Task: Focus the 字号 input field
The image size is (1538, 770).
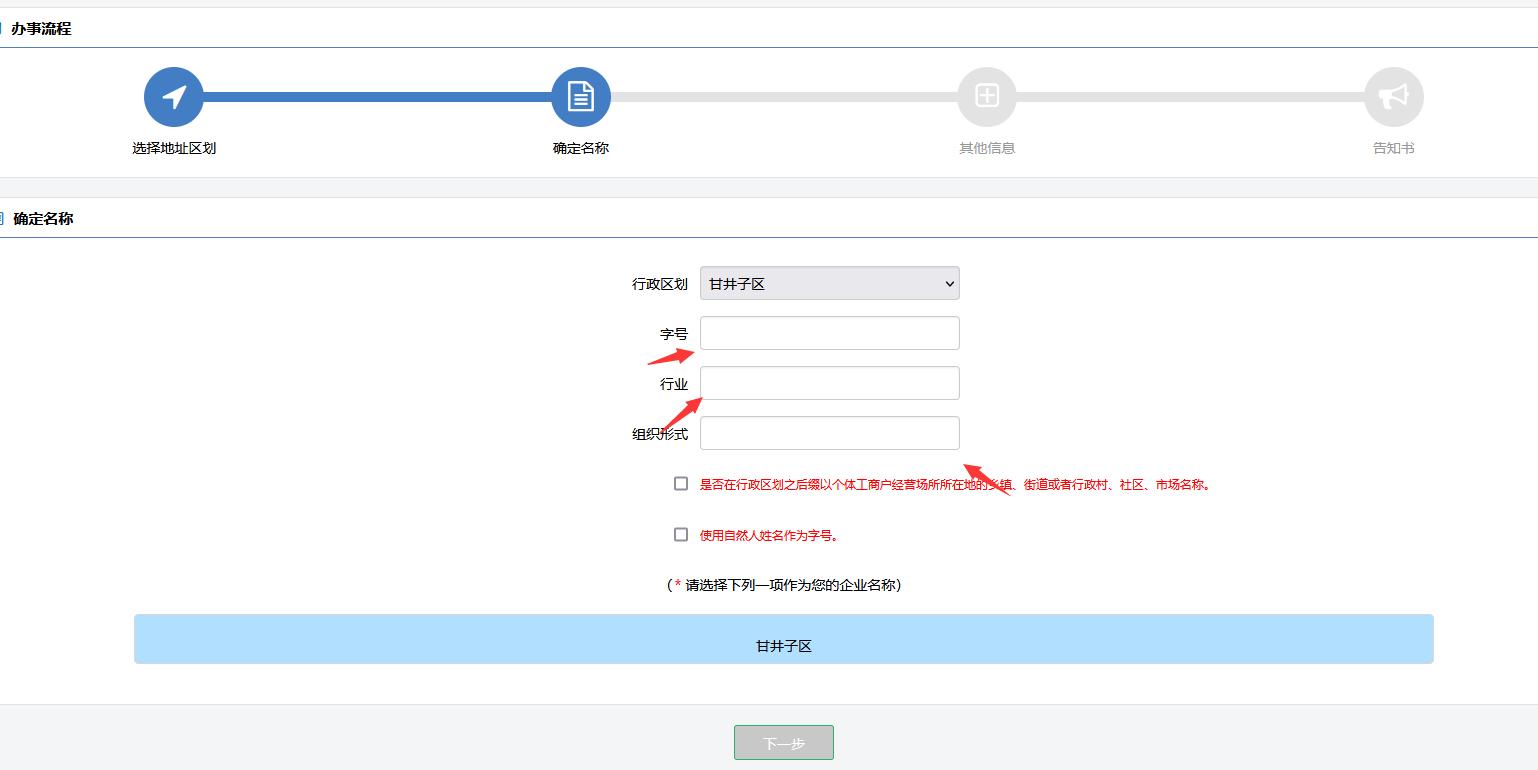Action: click(x=830, y=333)
